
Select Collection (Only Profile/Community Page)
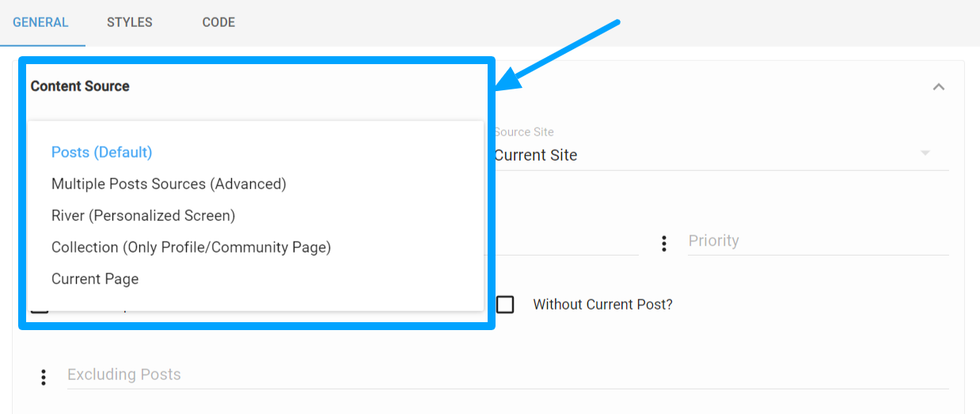coord(191,247)
